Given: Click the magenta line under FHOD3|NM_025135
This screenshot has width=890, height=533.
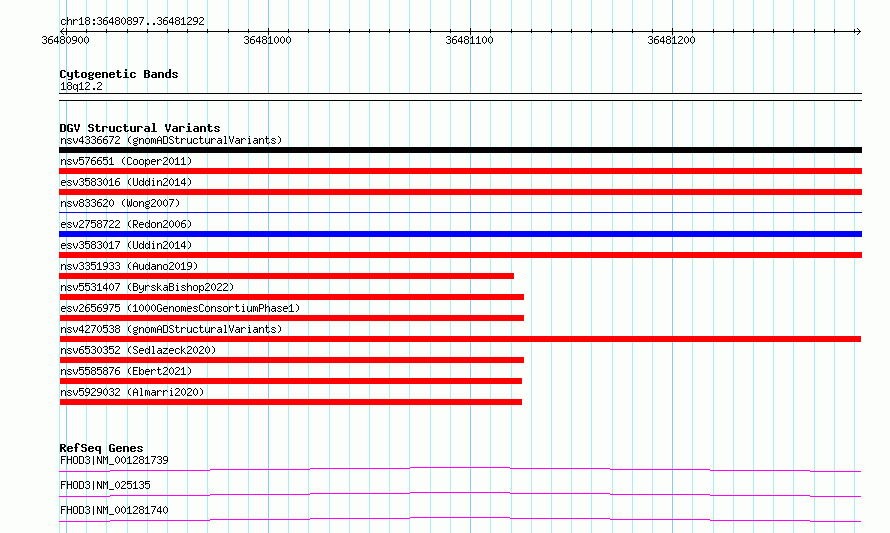Looking at the screenshot, I should (460, 494).
